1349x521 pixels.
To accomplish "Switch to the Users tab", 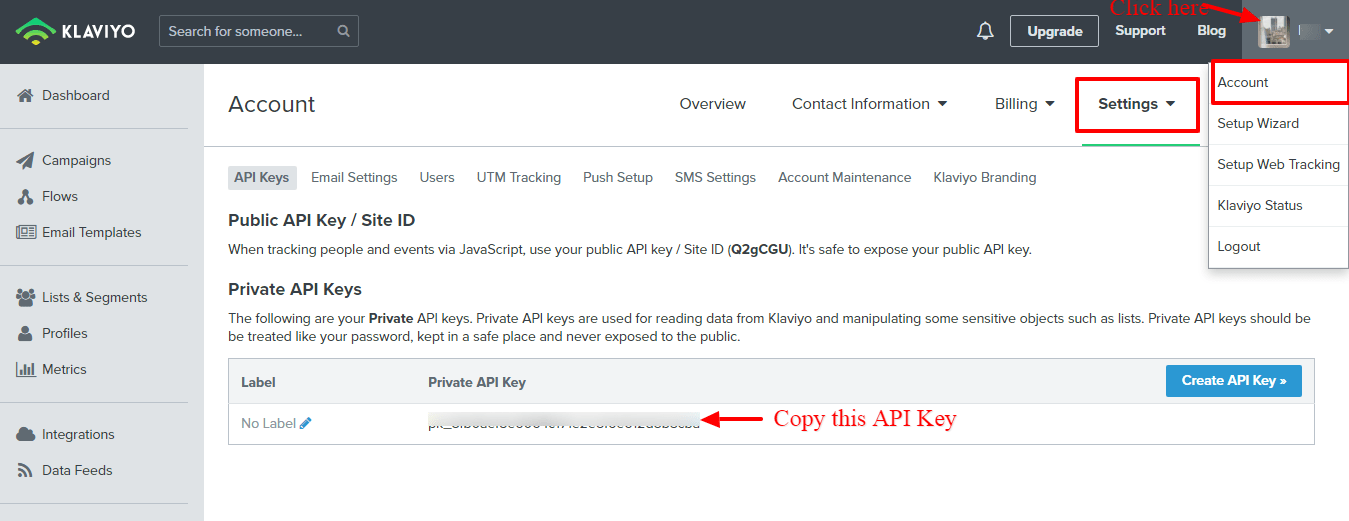I will [x=437, y=177].
